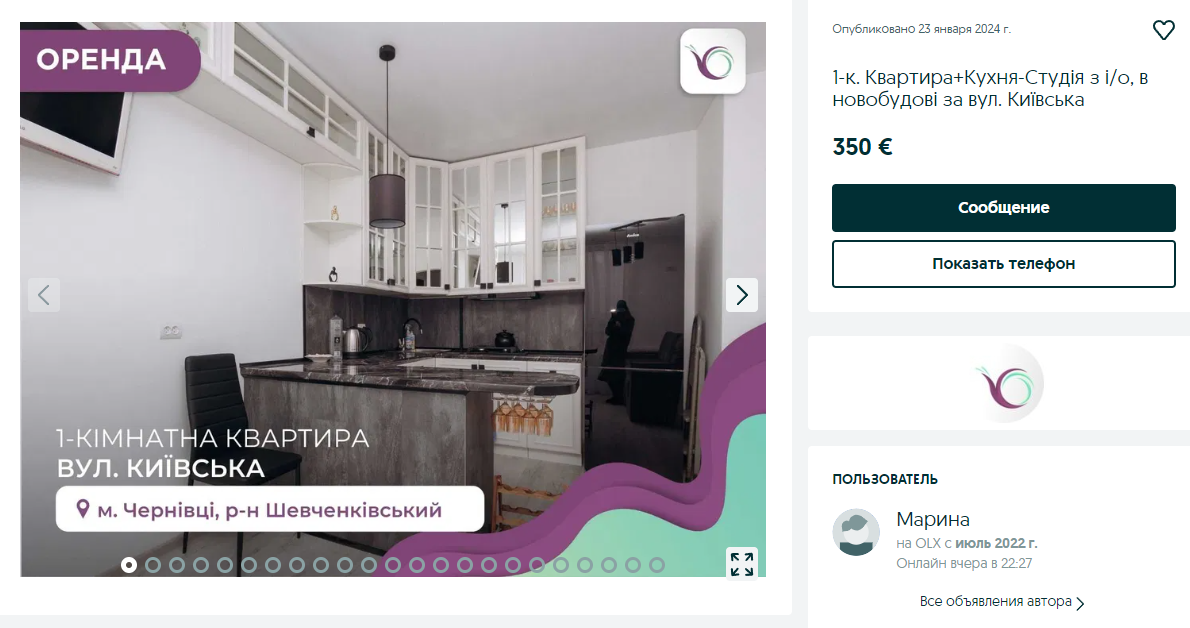The image size is (1190, 628).
Task: Select the second gallery pagination dot
Action: [x=153, y=565]
